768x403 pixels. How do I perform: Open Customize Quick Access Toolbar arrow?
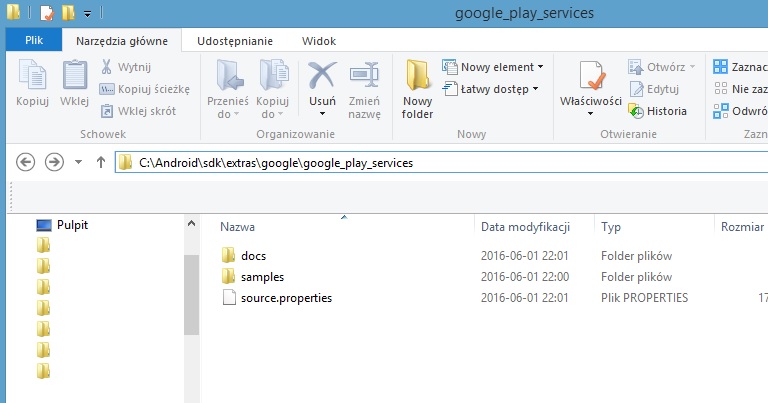[x=87, y=14]
